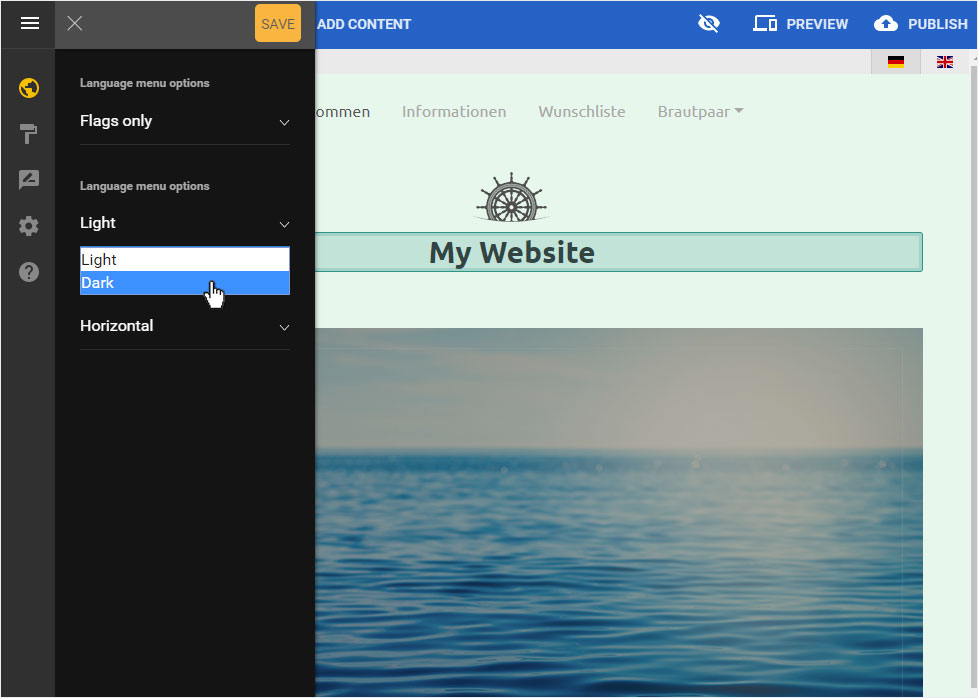Screen dimensions: 978x698
Task: Open the help question mark icon
Action: [29, 272]
